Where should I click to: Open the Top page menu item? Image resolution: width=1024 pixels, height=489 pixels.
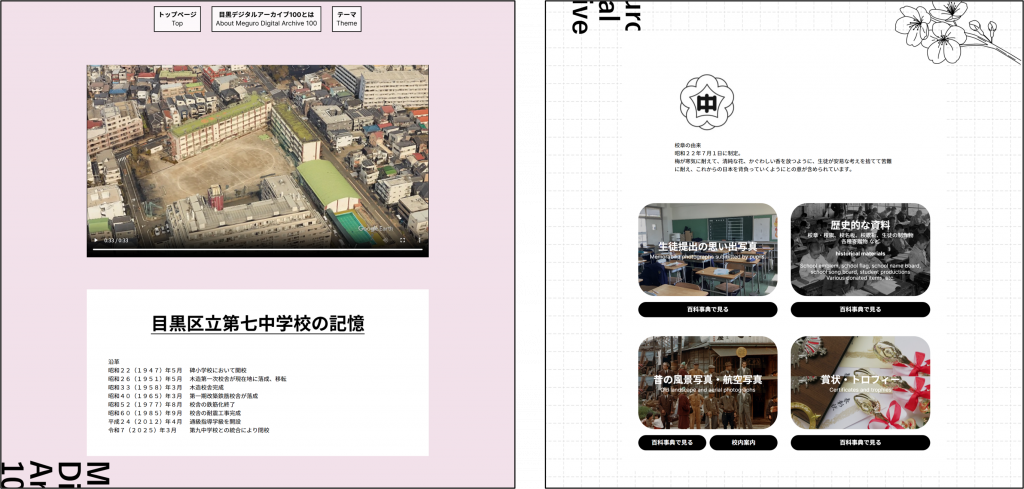point(177,19)
